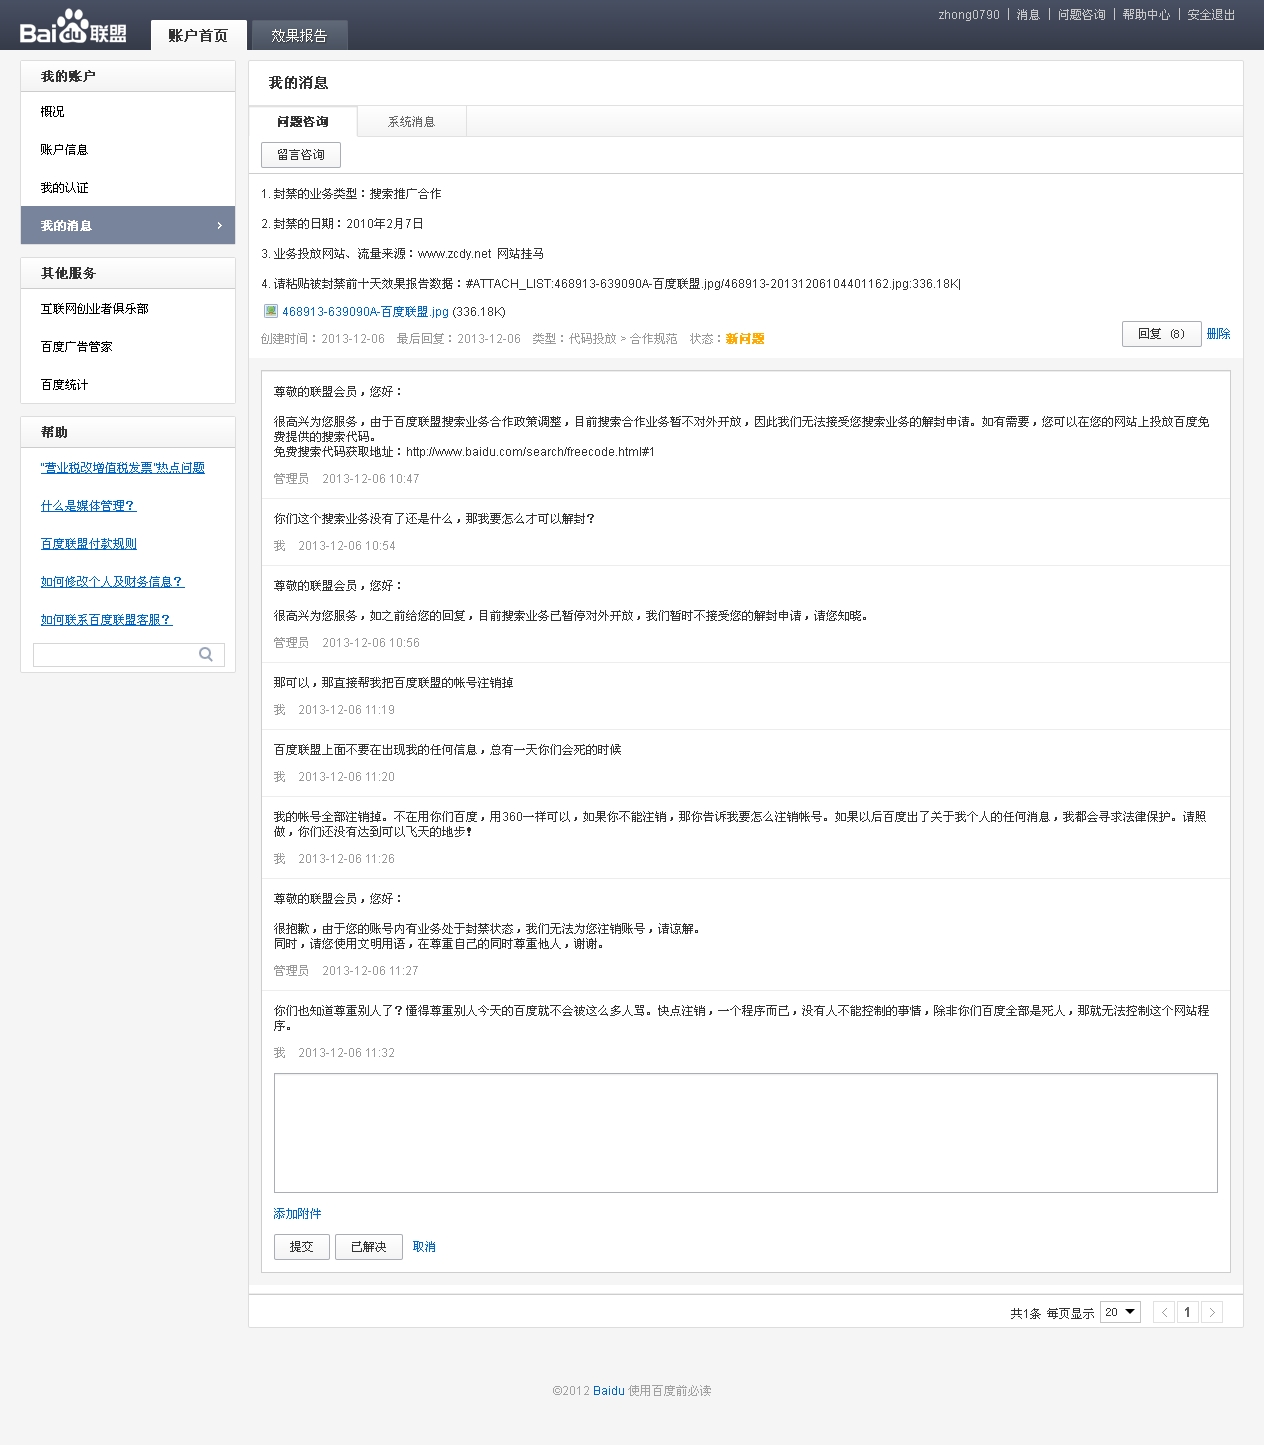Click 使用百度前必读 in the footer
Screen dimensions: 1264x1445
point(670,1391)
